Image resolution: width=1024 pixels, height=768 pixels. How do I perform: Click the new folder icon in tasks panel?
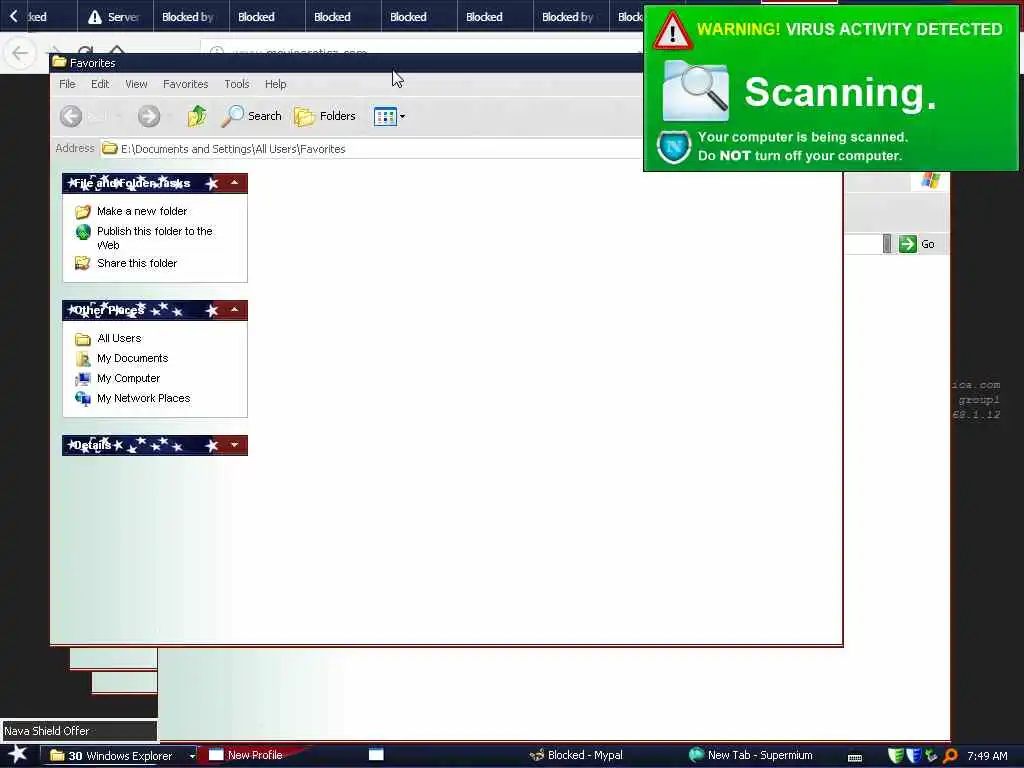pyautogui.click(x=83, y=212)
